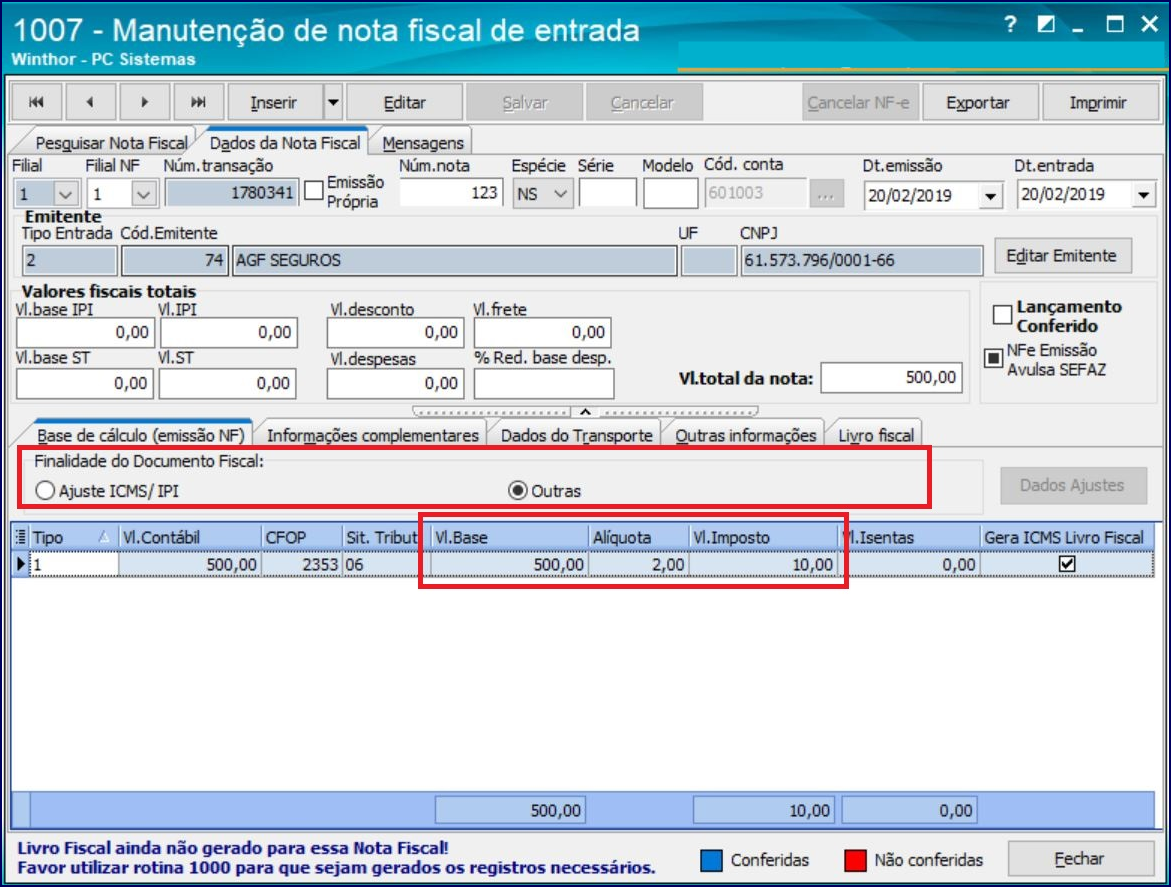Open Outras informações tab
The image size is (1171, 887).
[x=745, y=435]
